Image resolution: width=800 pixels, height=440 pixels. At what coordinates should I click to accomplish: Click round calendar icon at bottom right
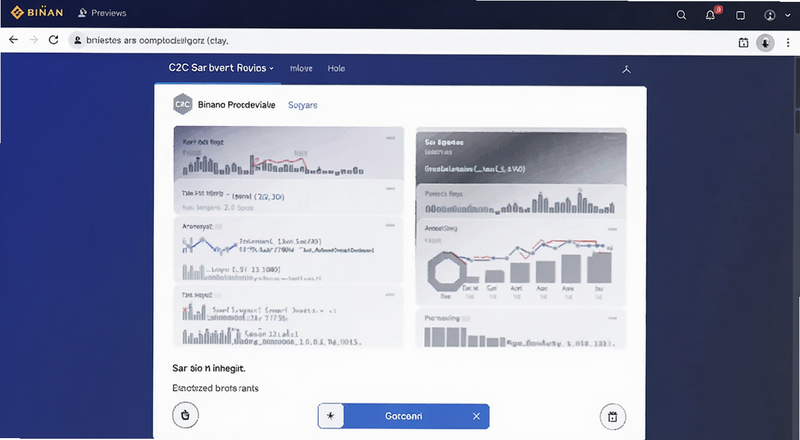613,417
